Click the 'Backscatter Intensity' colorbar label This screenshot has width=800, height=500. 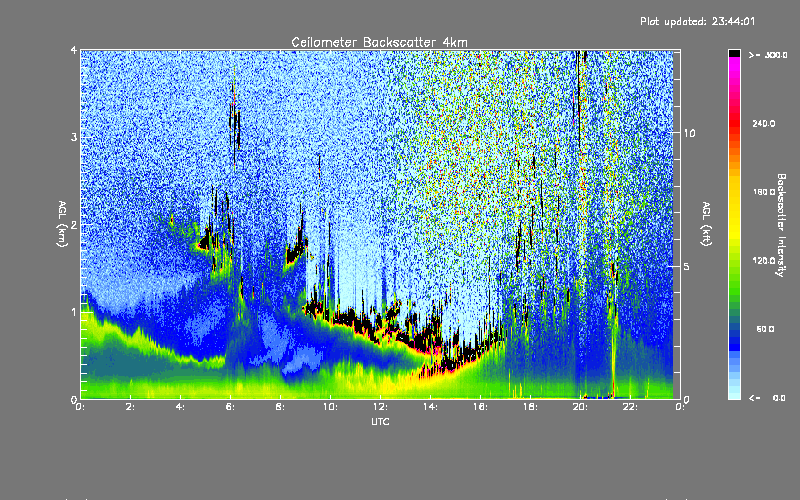[x=781, y=225]
